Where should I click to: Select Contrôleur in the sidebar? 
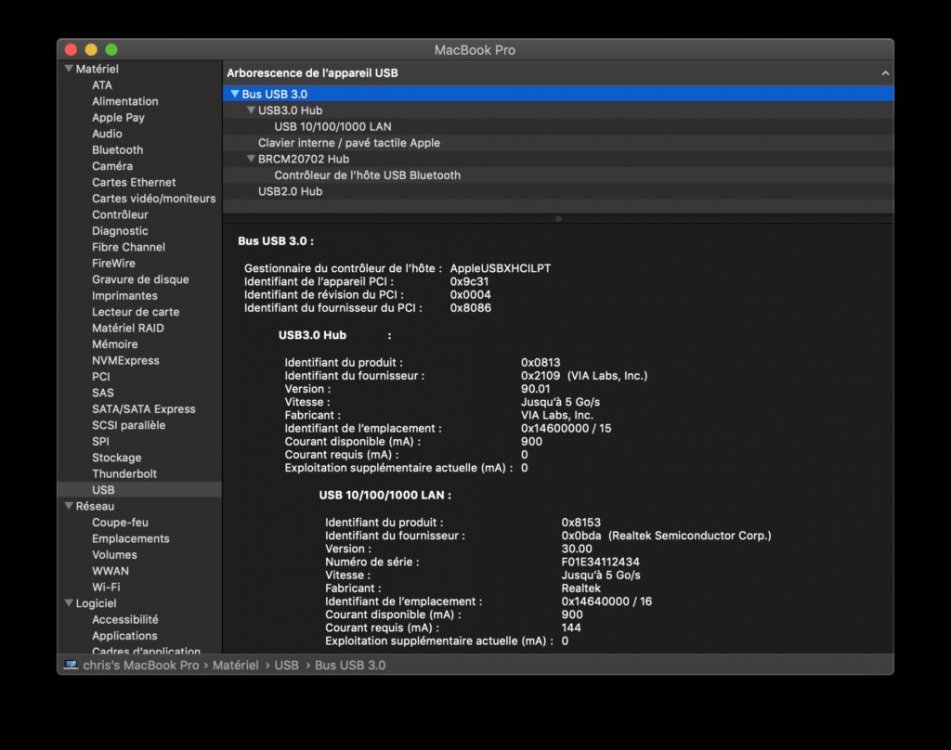pos(120,215)
